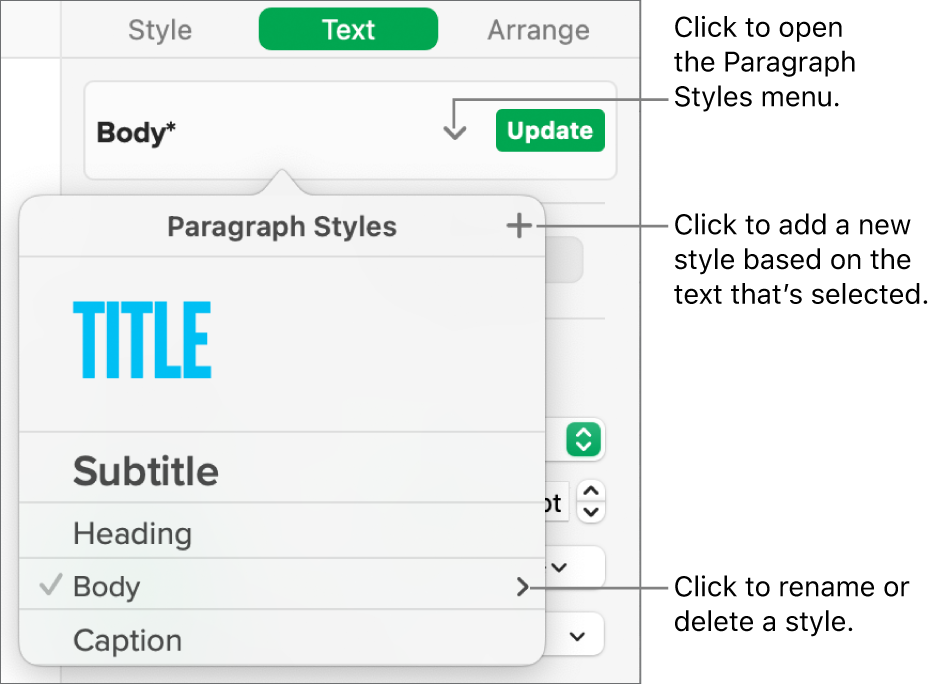Switch to the Style tab

pyautogui.click(x=159, y=29)
